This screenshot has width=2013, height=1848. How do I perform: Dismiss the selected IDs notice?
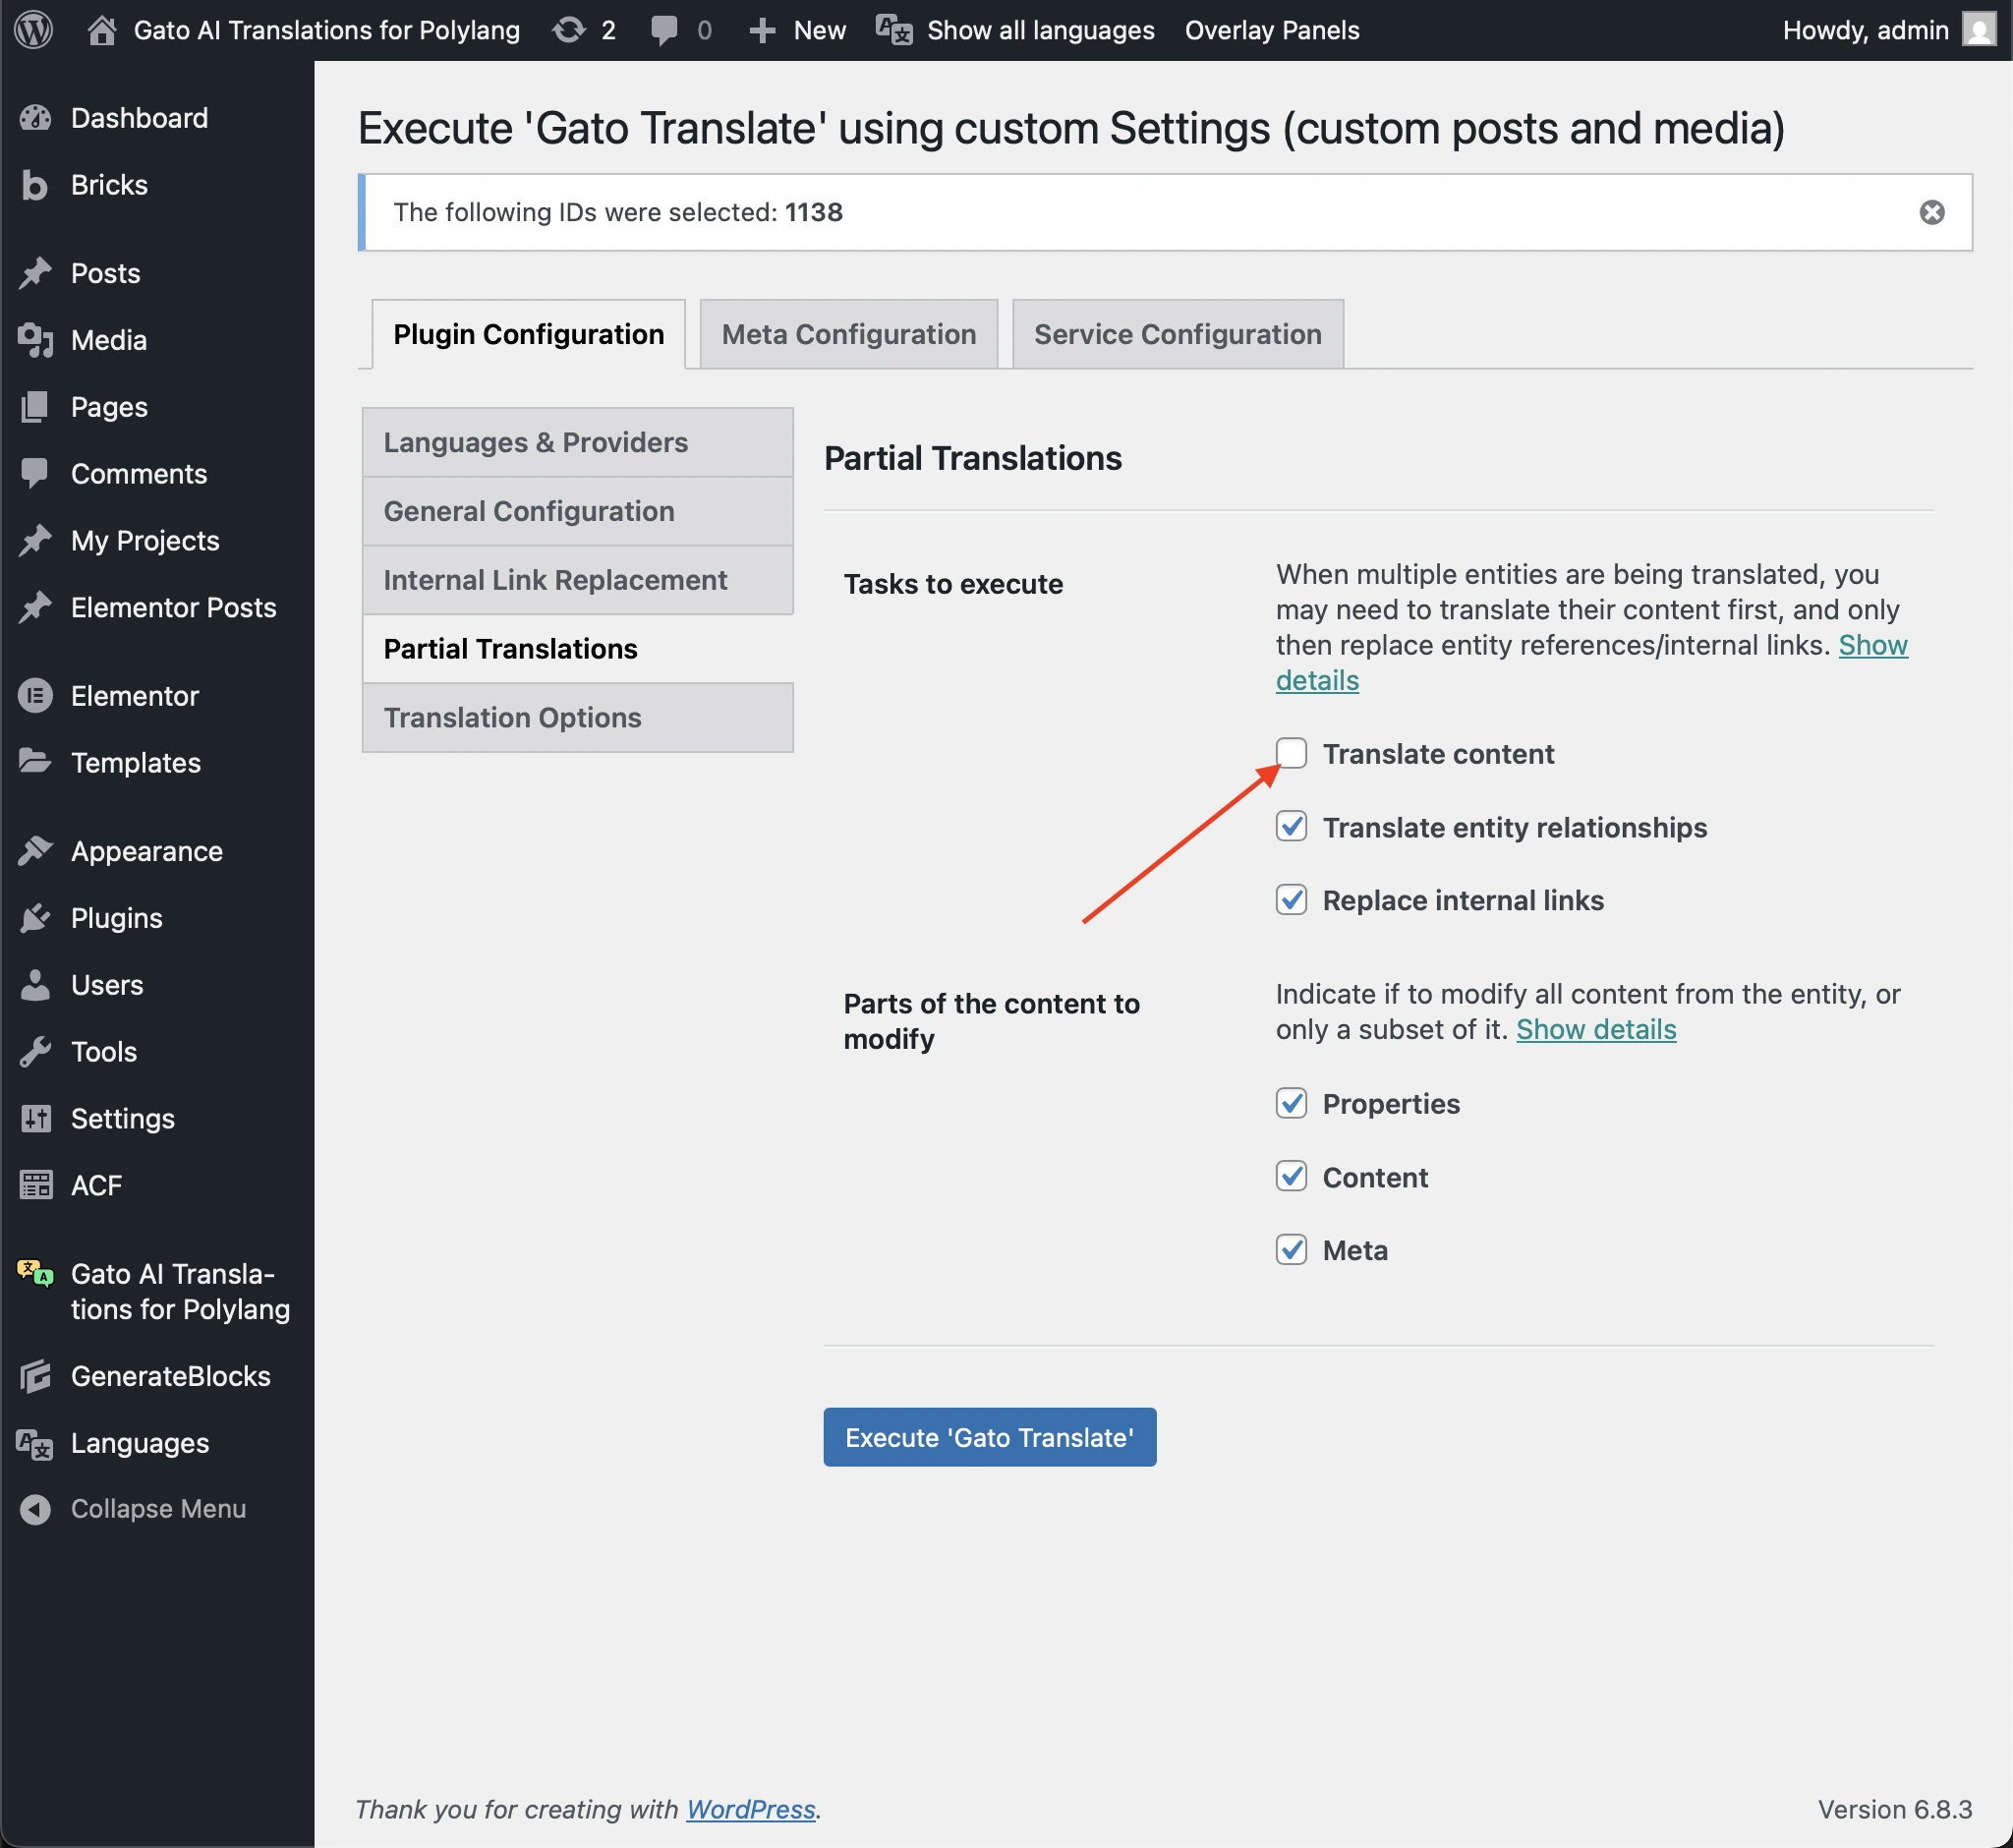[x=1932, y=211]
